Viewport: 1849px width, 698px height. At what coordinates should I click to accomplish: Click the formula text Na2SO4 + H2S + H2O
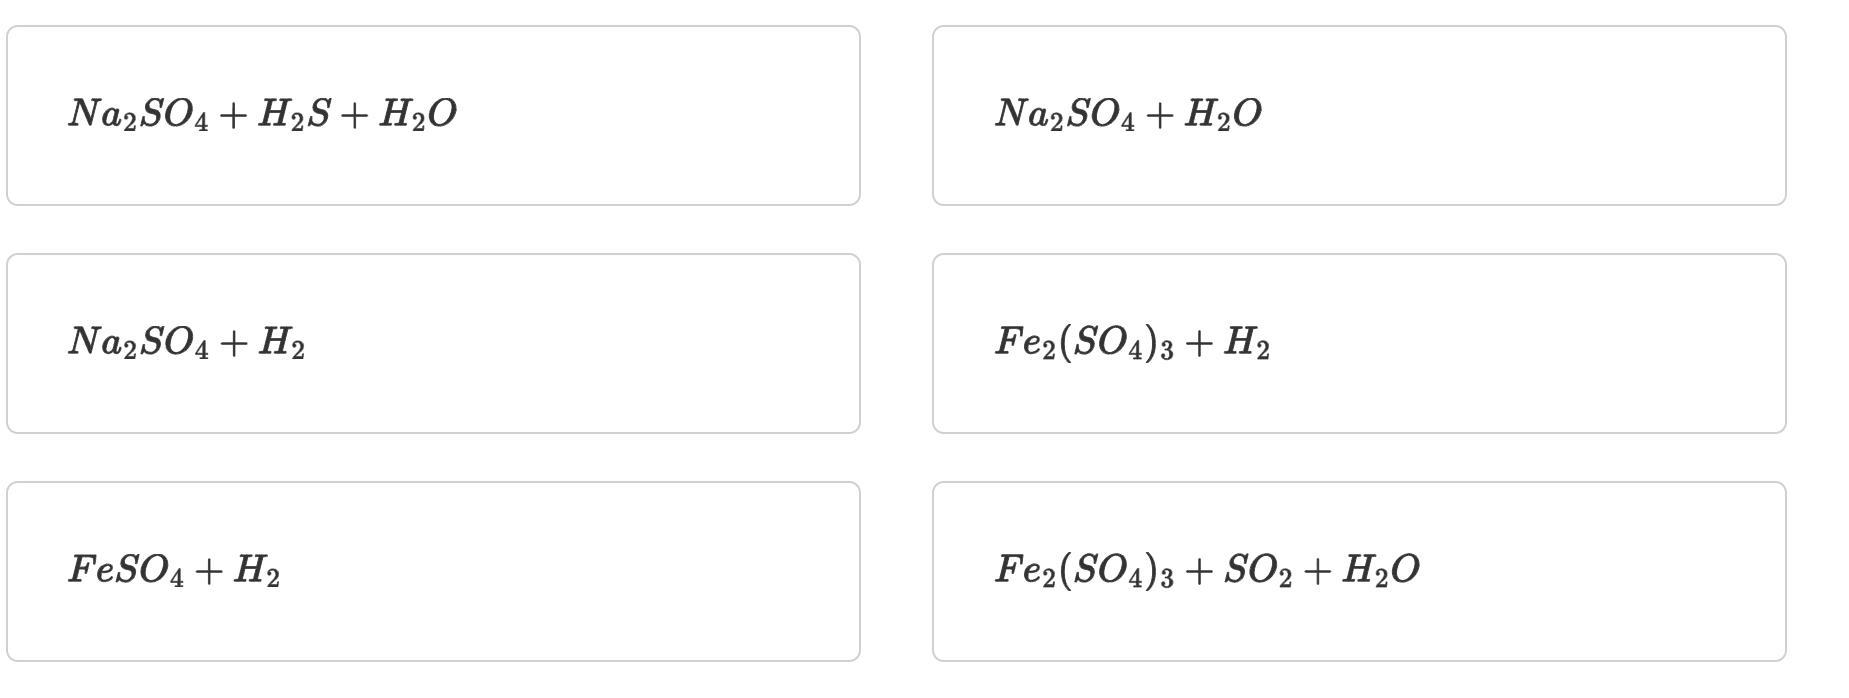[262, 114]
